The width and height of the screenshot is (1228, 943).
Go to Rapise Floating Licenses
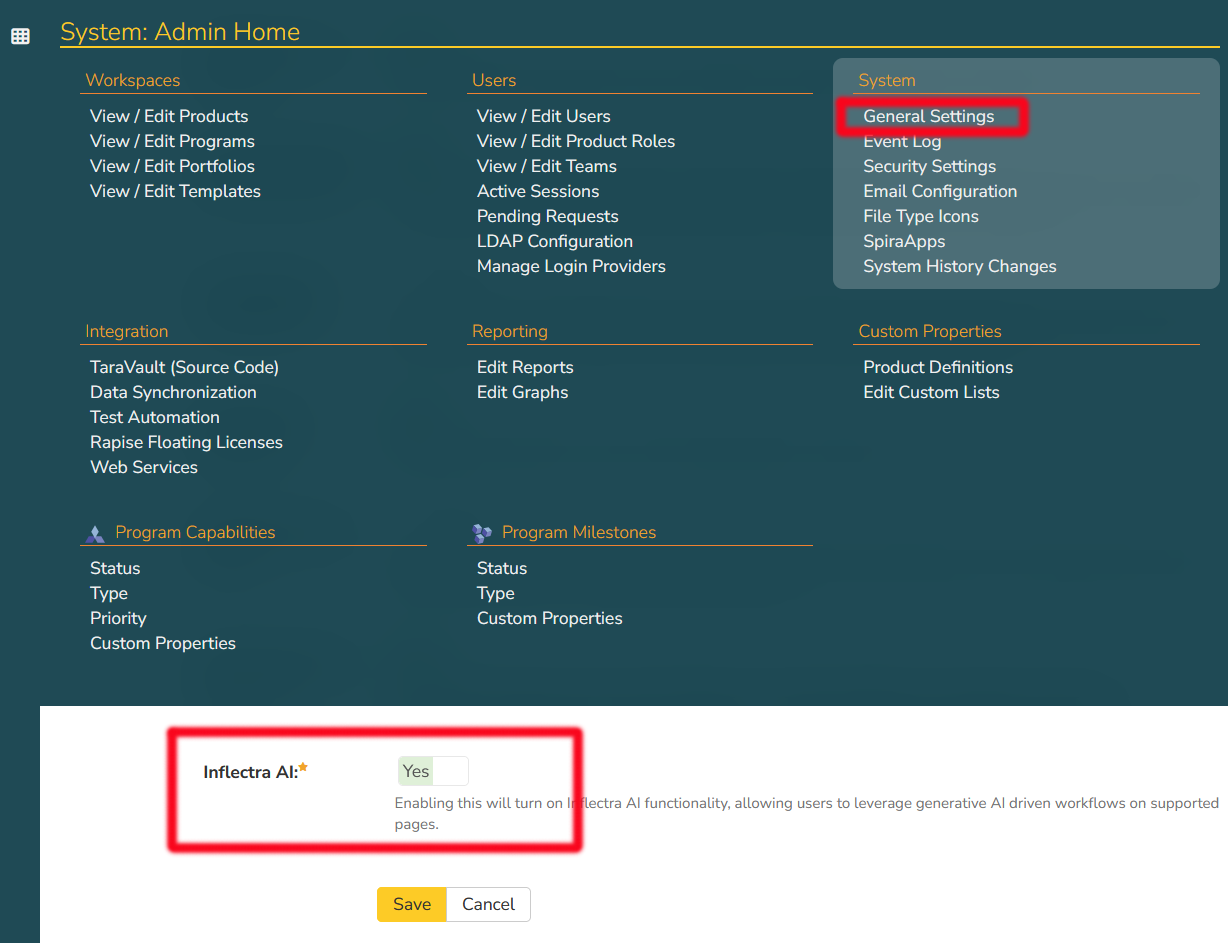point(186,442)
